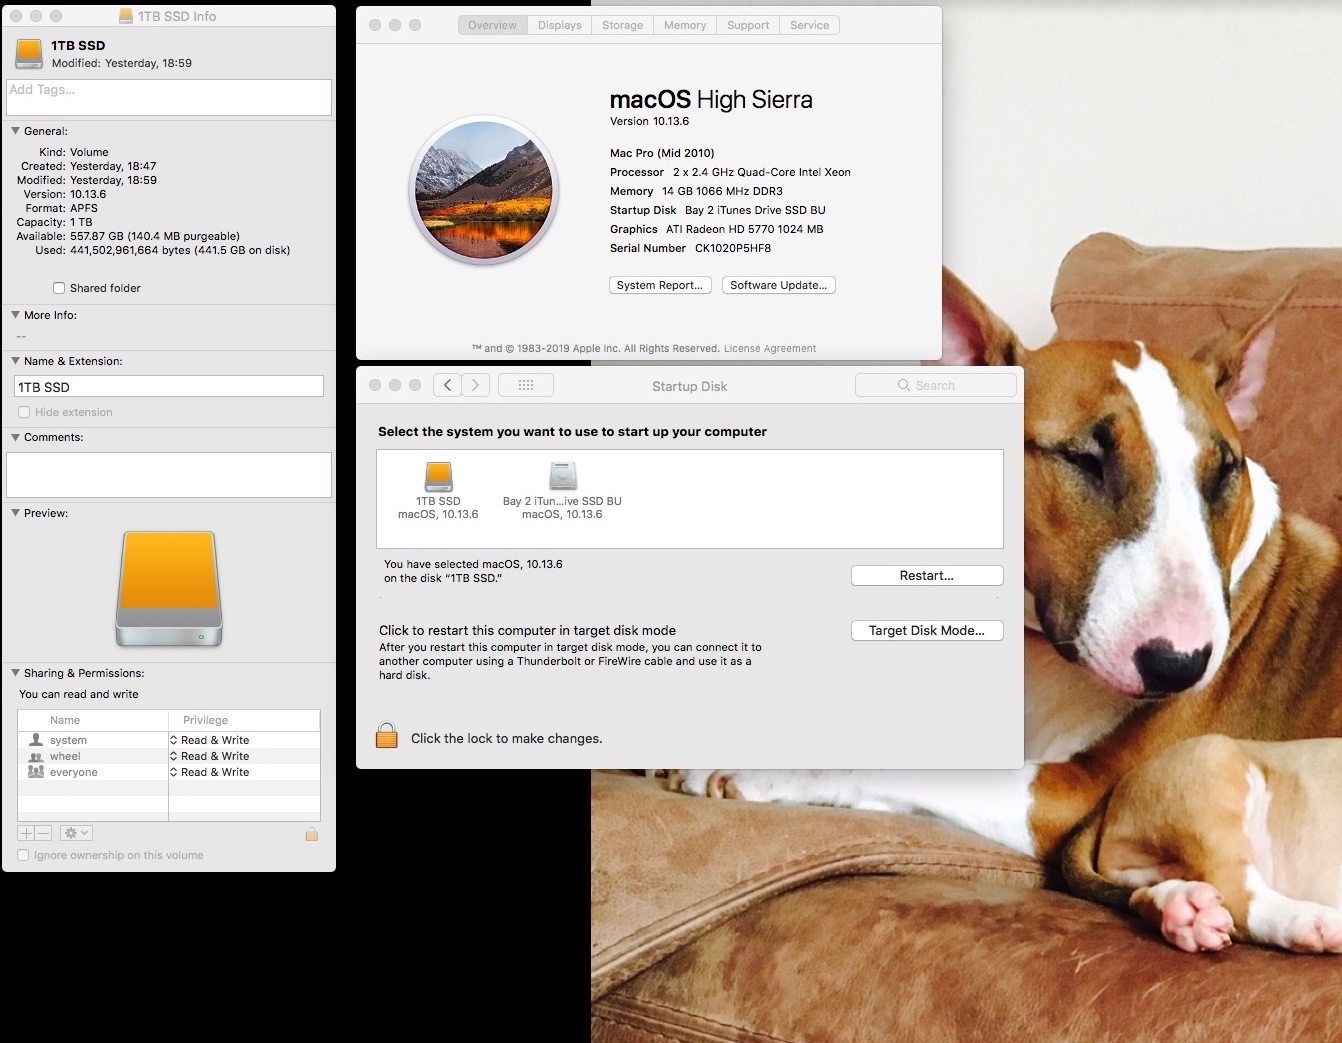Click the Add Tags field
1342x1043 pixels.
pos(169,97)
